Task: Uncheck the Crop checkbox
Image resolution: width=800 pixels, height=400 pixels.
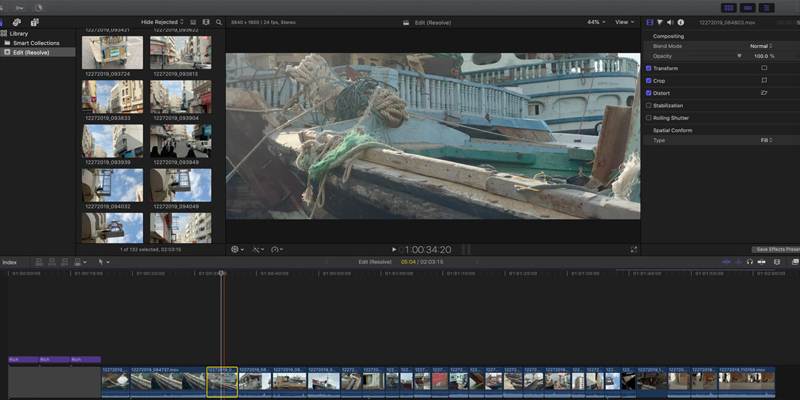Action: pyautogui.click(x=648, y=81)
